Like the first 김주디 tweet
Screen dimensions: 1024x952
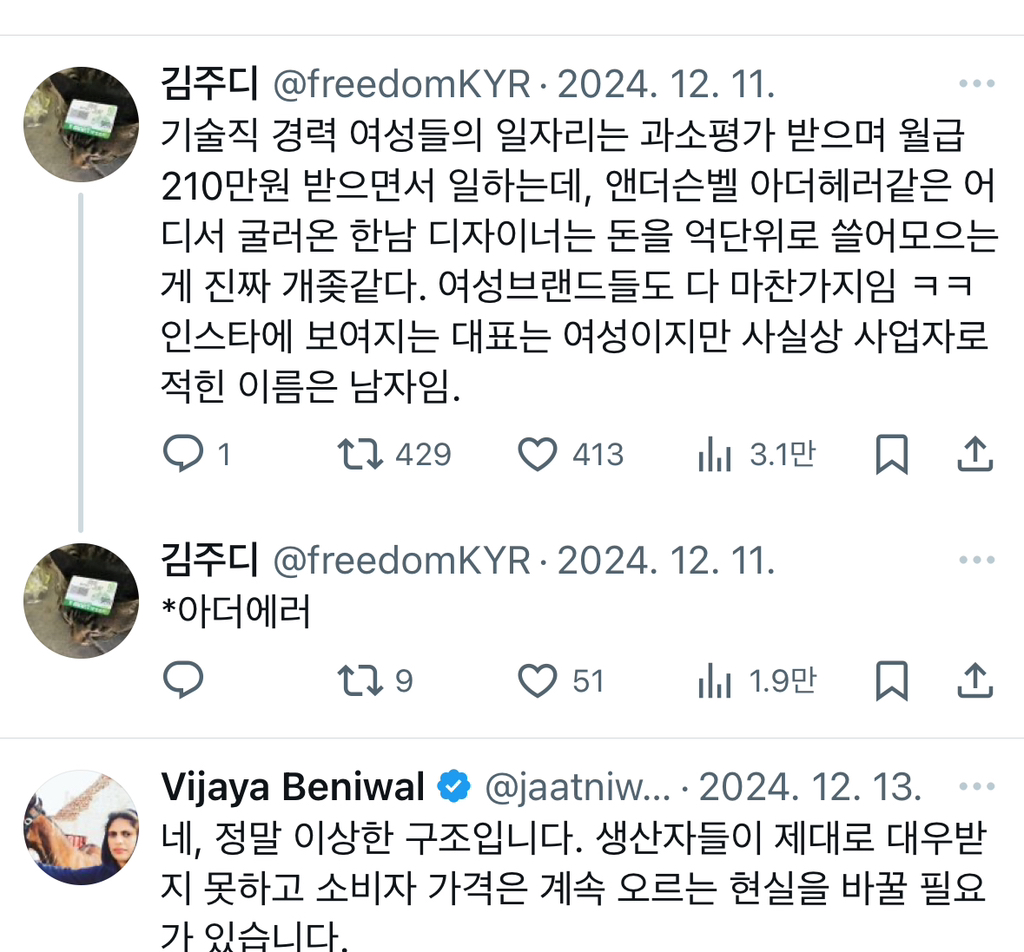tap(537, 454)
